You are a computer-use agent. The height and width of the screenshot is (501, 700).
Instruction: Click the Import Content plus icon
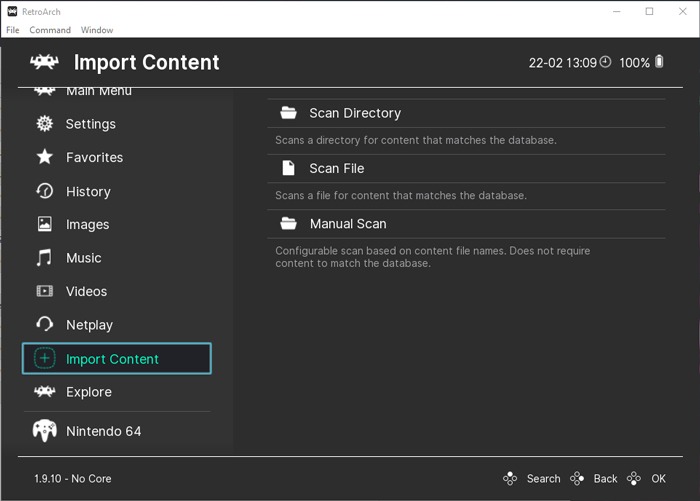pos(45,358)
